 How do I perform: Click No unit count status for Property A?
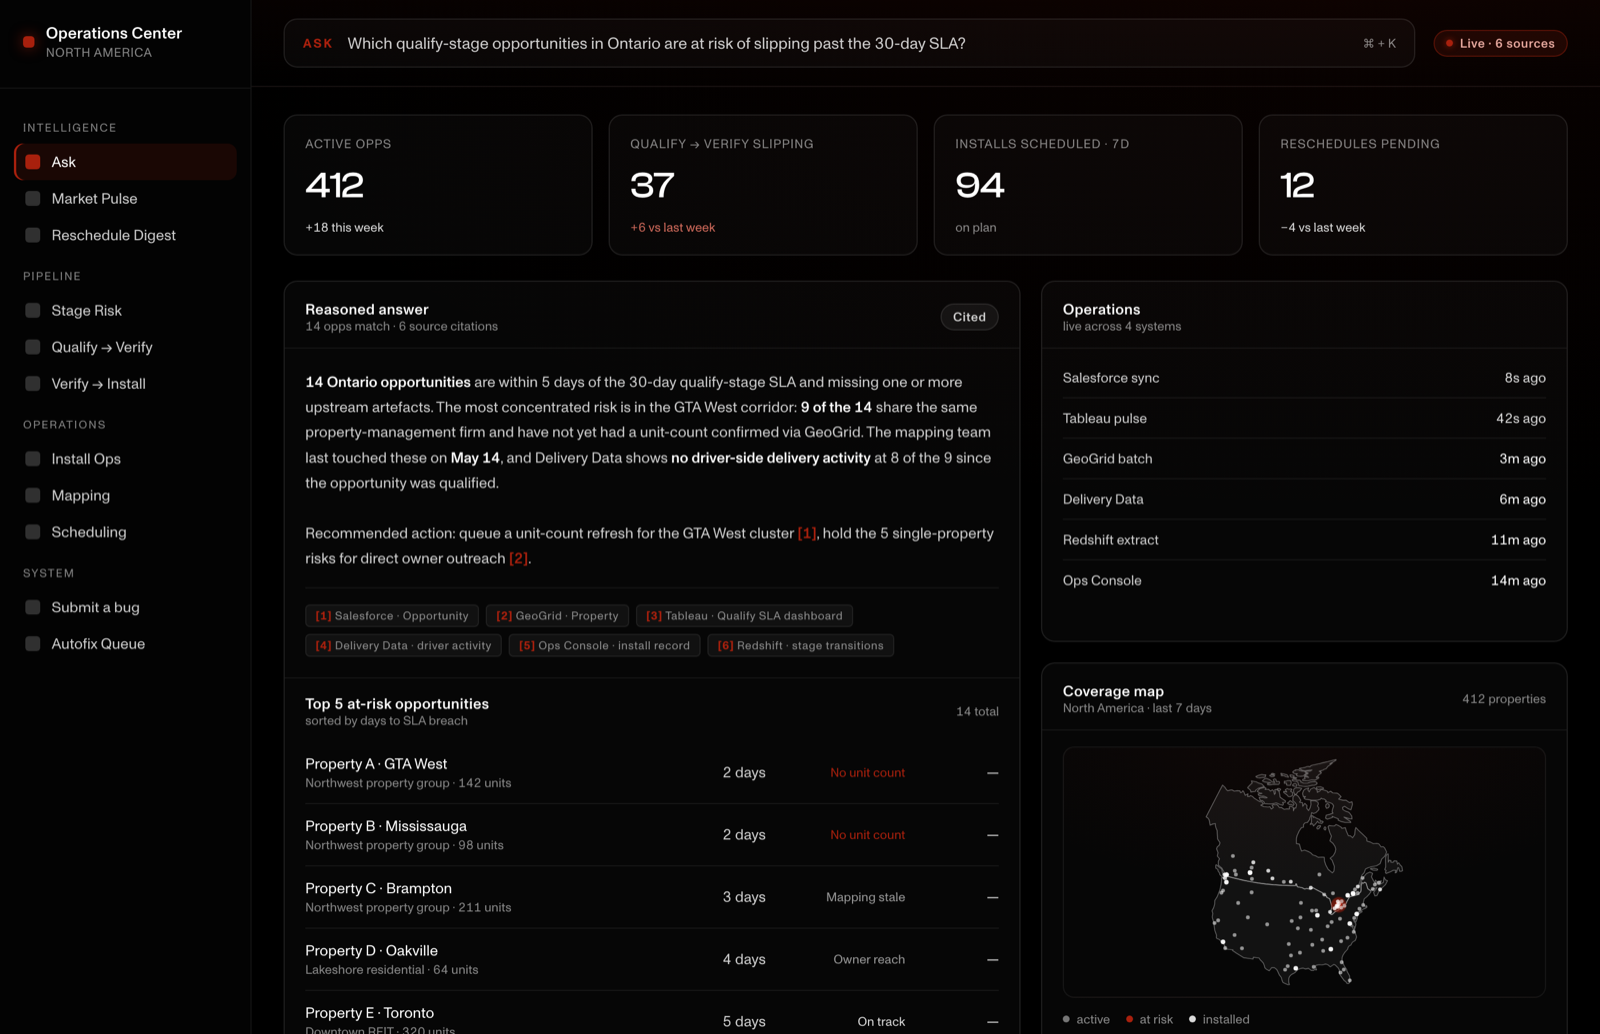click(x=867, y=773)
